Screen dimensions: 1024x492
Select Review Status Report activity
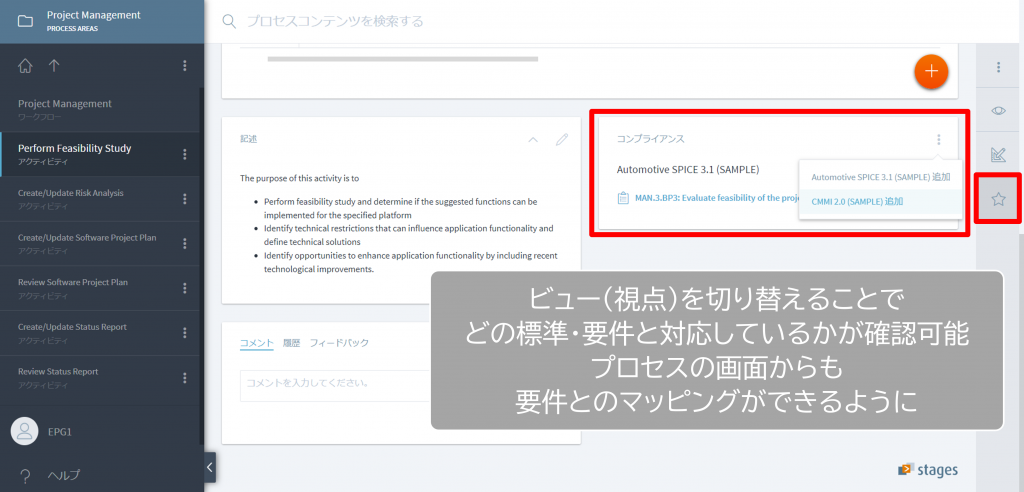(x=101, y=377)
